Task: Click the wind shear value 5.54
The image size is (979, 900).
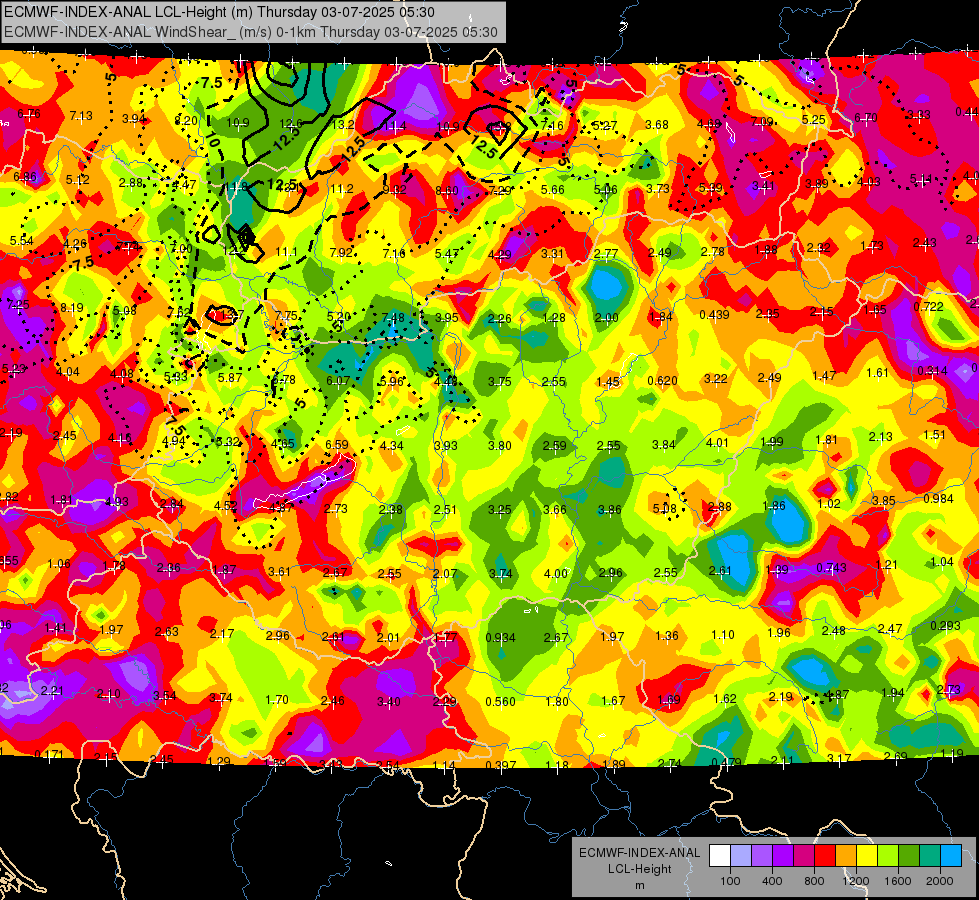Action: [x=21, y=240]
